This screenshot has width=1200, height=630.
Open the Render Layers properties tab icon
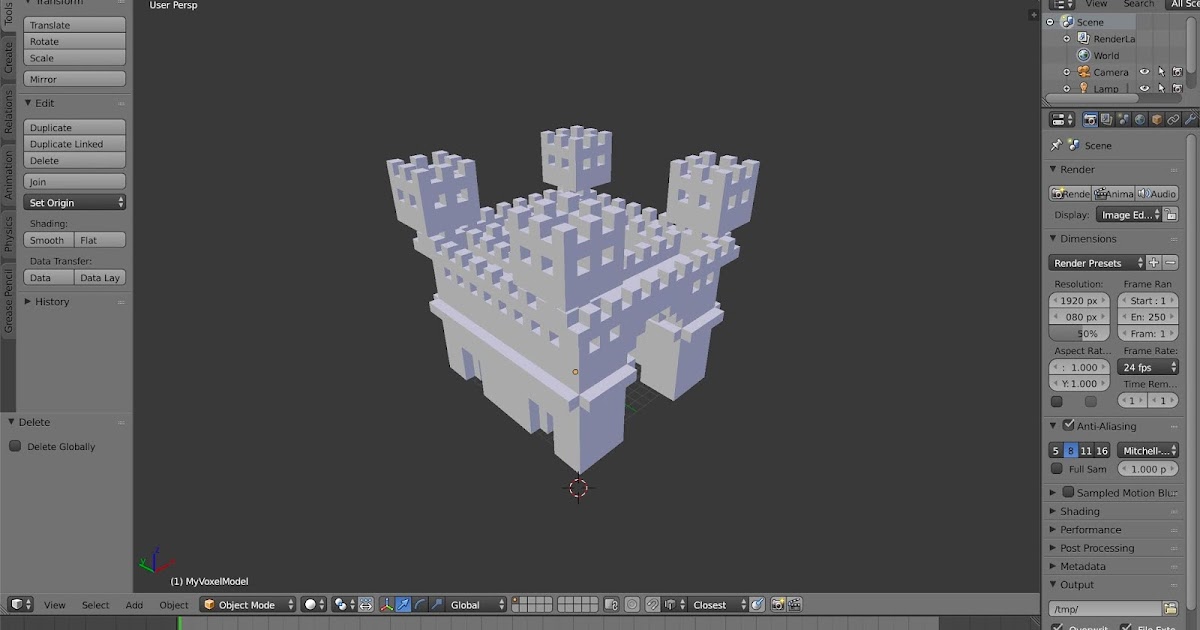pos(1106,120)
